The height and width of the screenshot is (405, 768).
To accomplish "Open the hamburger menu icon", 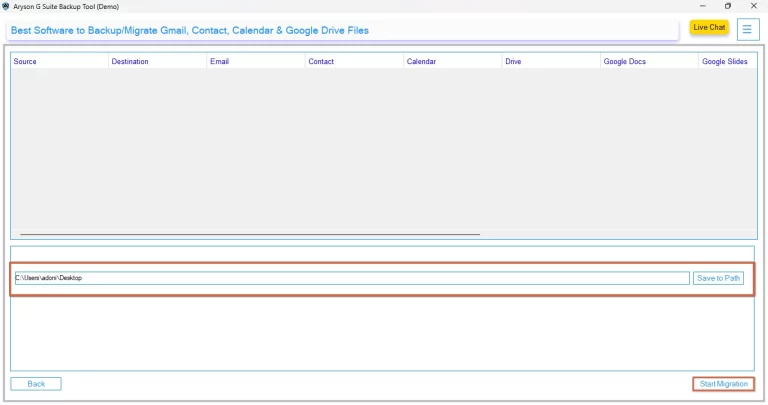I will [x=747, y=29].
